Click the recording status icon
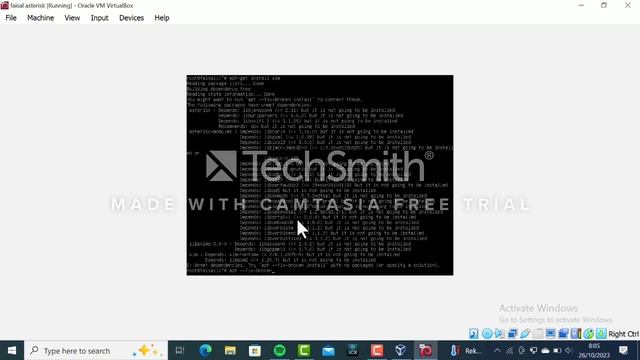Screen dimensions: 640x360 pos(563,333)
